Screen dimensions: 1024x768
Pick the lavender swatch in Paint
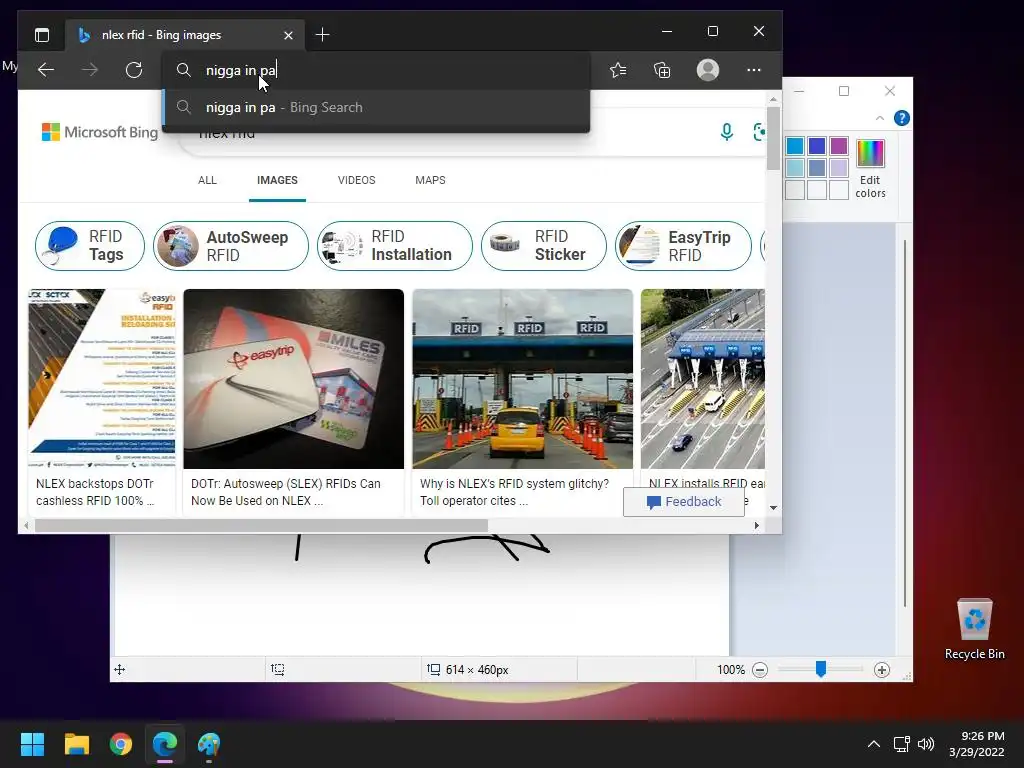(x=839, y=168)
